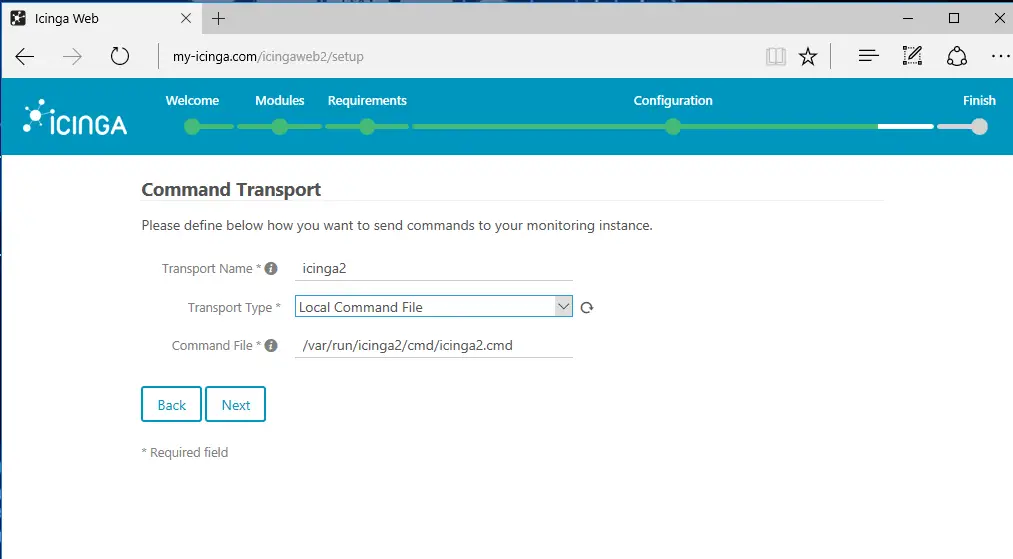
Task: Click the Modules progress dot
Action: 280,127
